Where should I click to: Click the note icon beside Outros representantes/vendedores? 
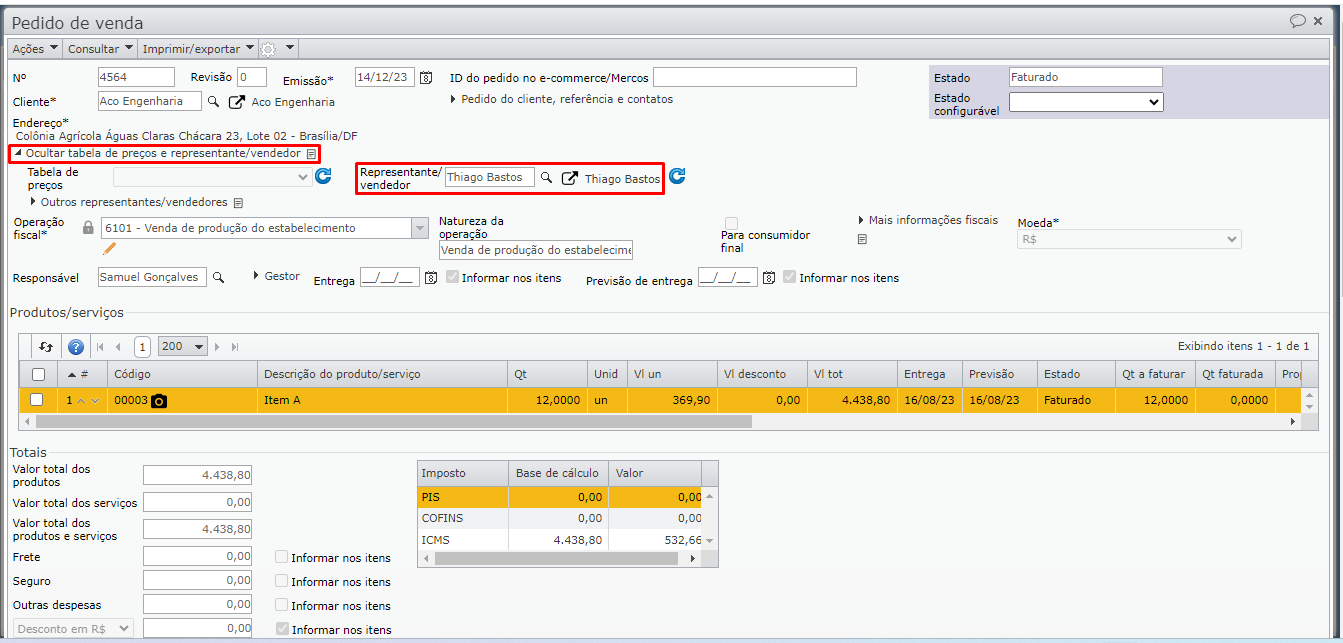point(238,202)
